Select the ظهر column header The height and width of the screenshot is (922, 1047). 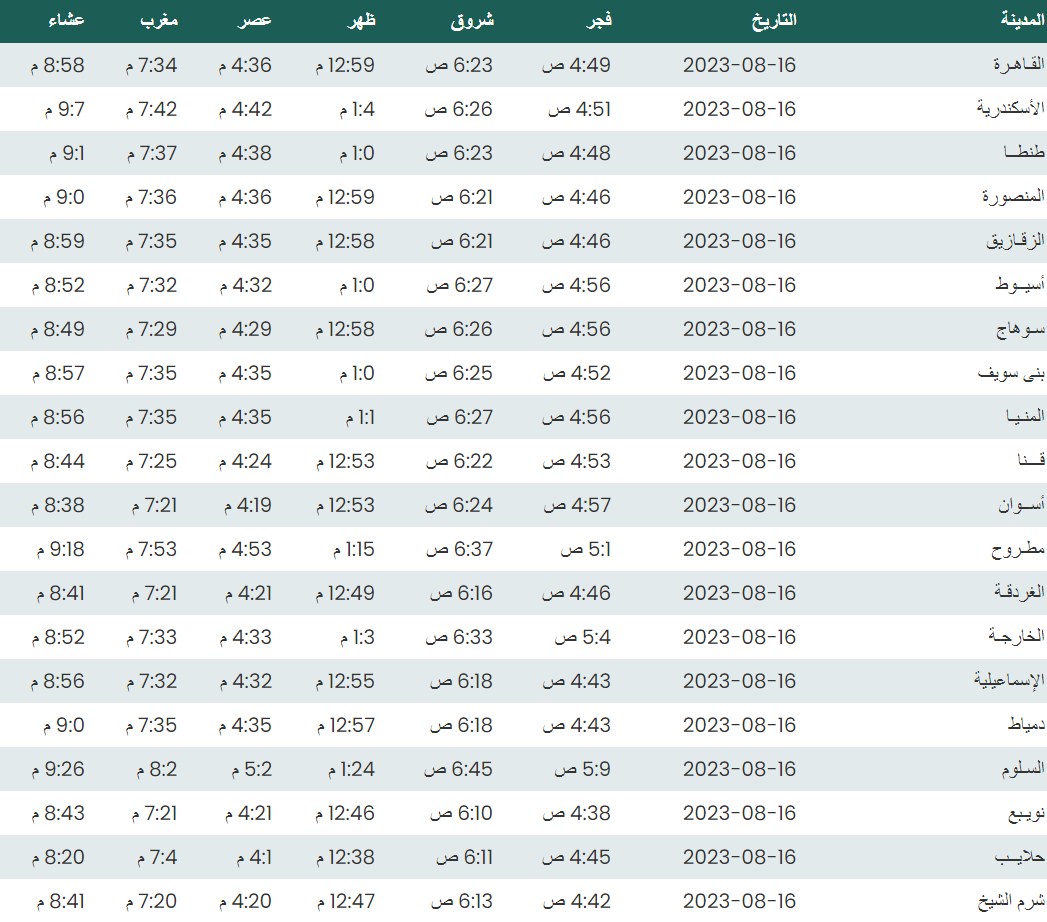coord(362,20)
